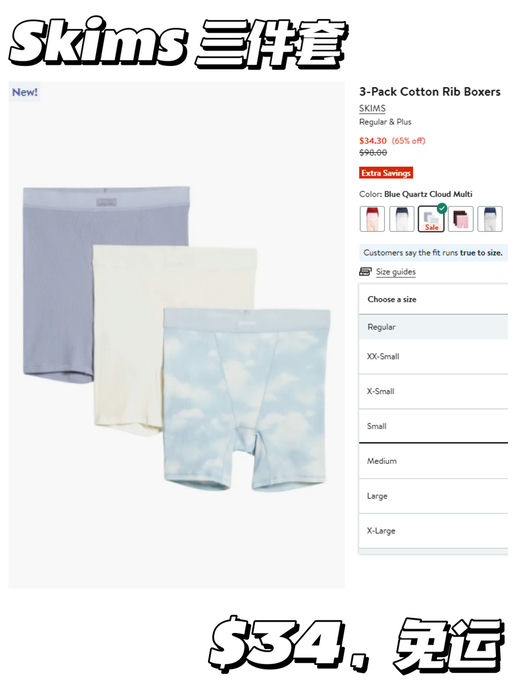Select the burgundy and pink color swatch
This screenshot has width=512, height=683.
point(461,219)
